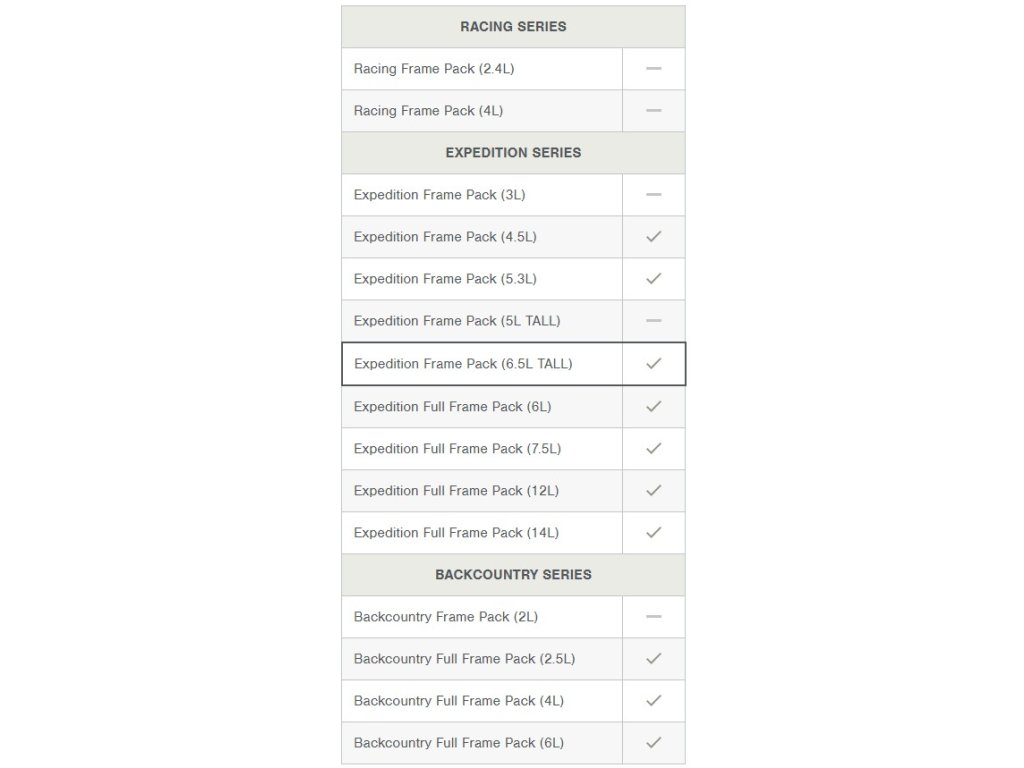Click the Racing Frame Pack (4L) label
Screen dimensions: 1024x768
(428, 111)
